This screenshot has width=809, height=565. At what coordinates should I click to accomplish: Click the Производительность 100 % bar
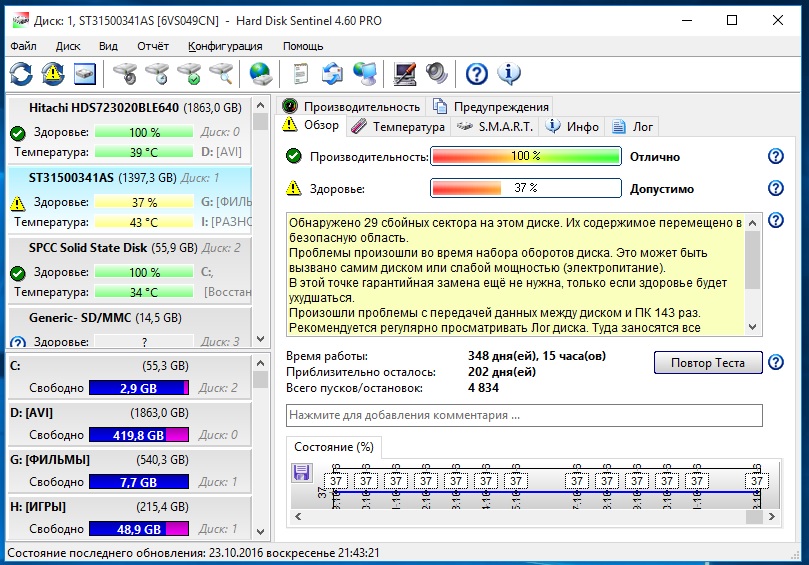[526, 156]
